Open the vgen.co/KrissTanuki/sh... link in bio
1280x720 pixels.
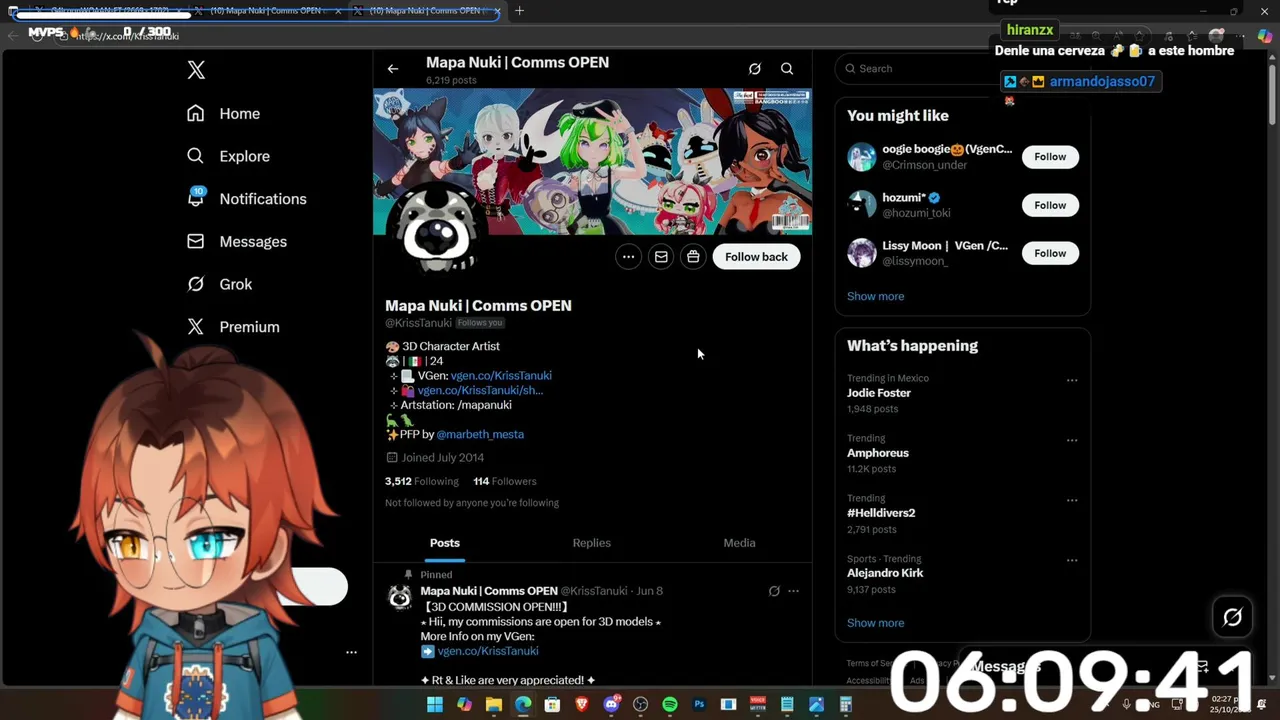click(x=480, y=391)
